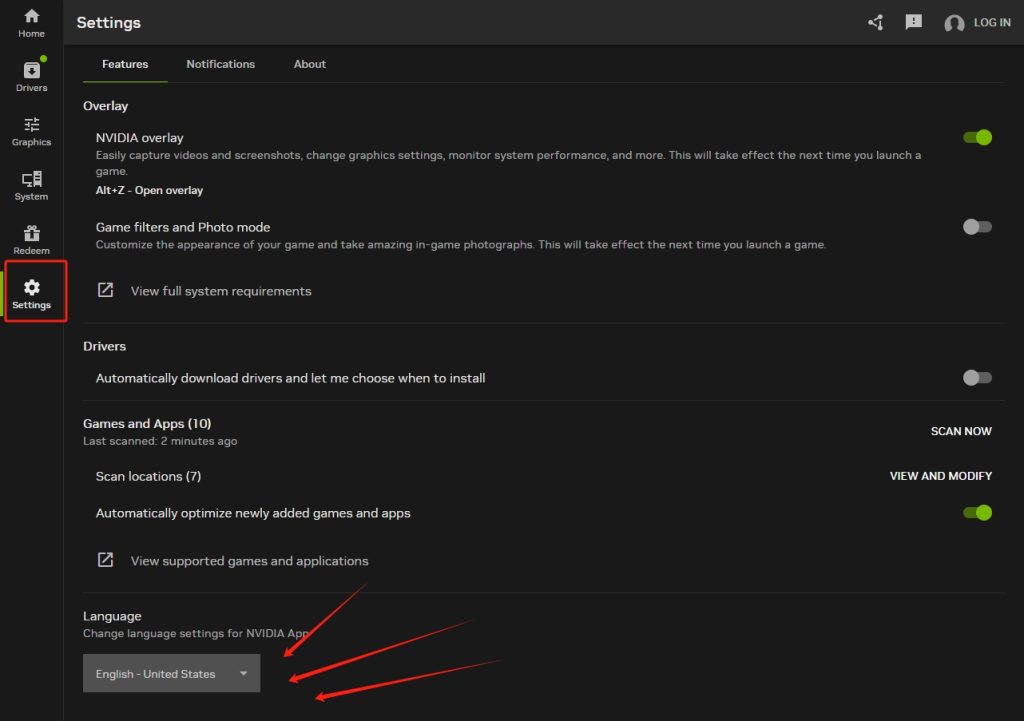Click Change language settings for NVIDIA App text
The image size is (1024, 721).
coord(196,633)
